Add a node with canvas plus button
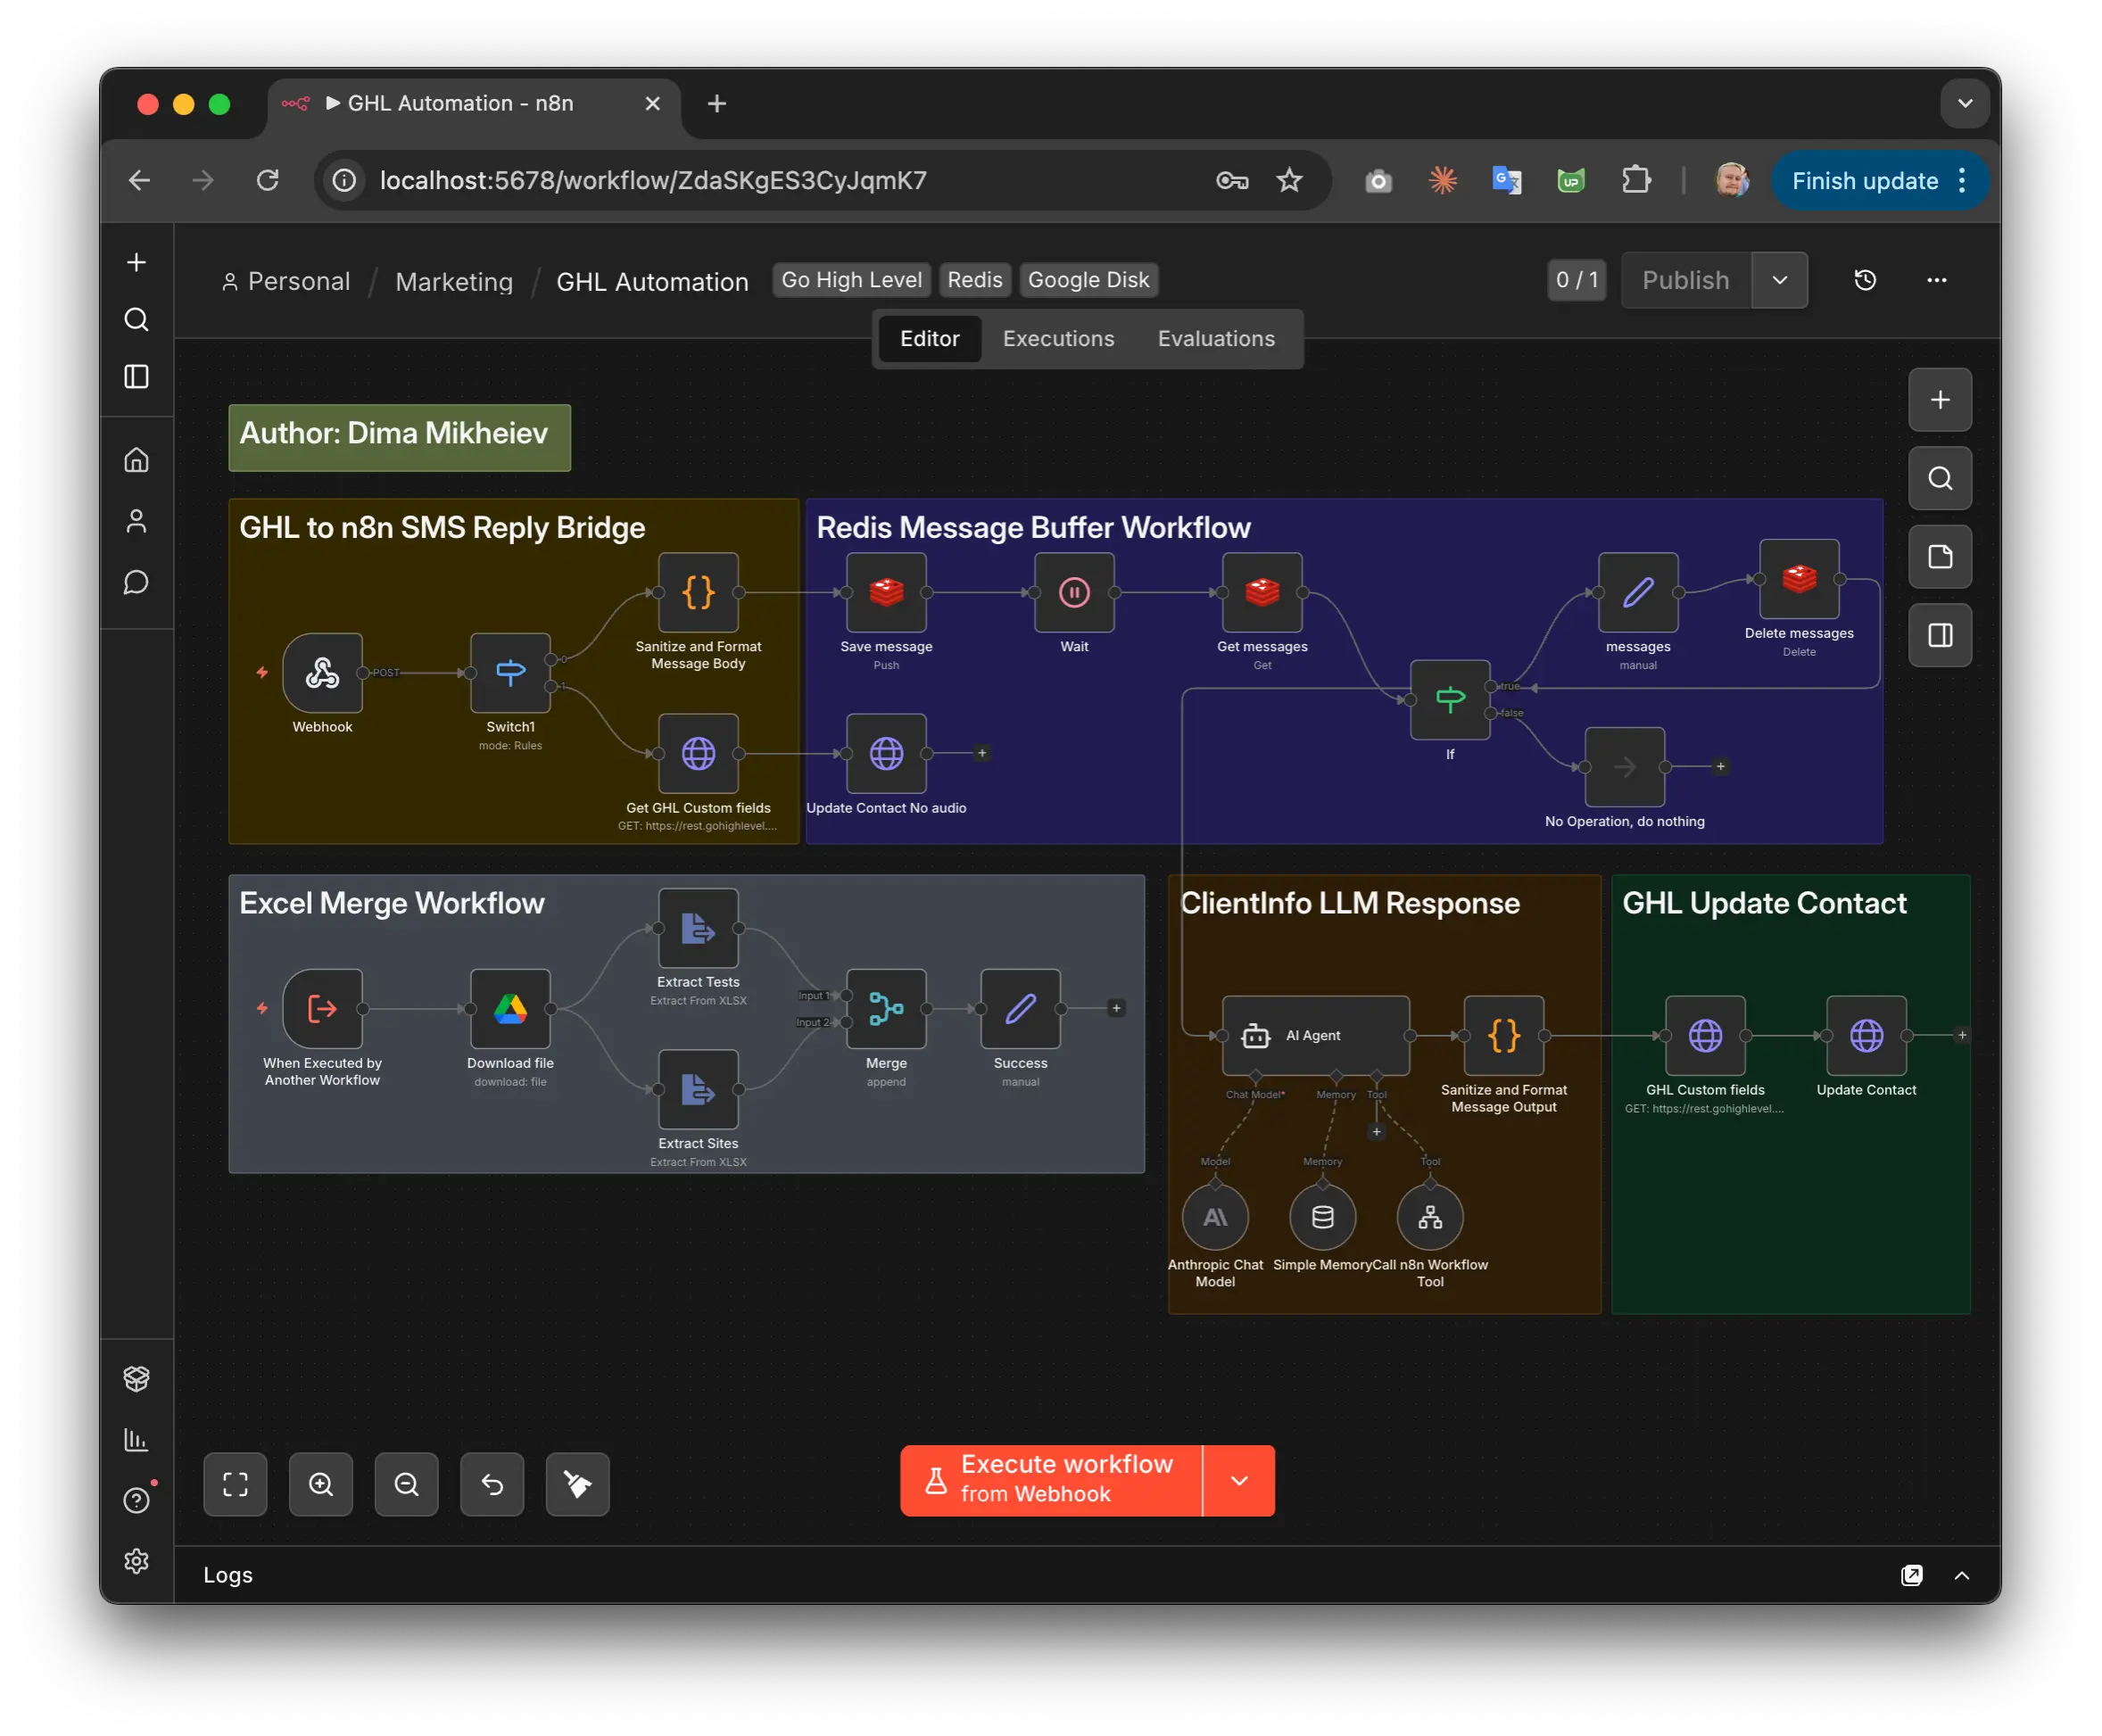 (1940, 400)
